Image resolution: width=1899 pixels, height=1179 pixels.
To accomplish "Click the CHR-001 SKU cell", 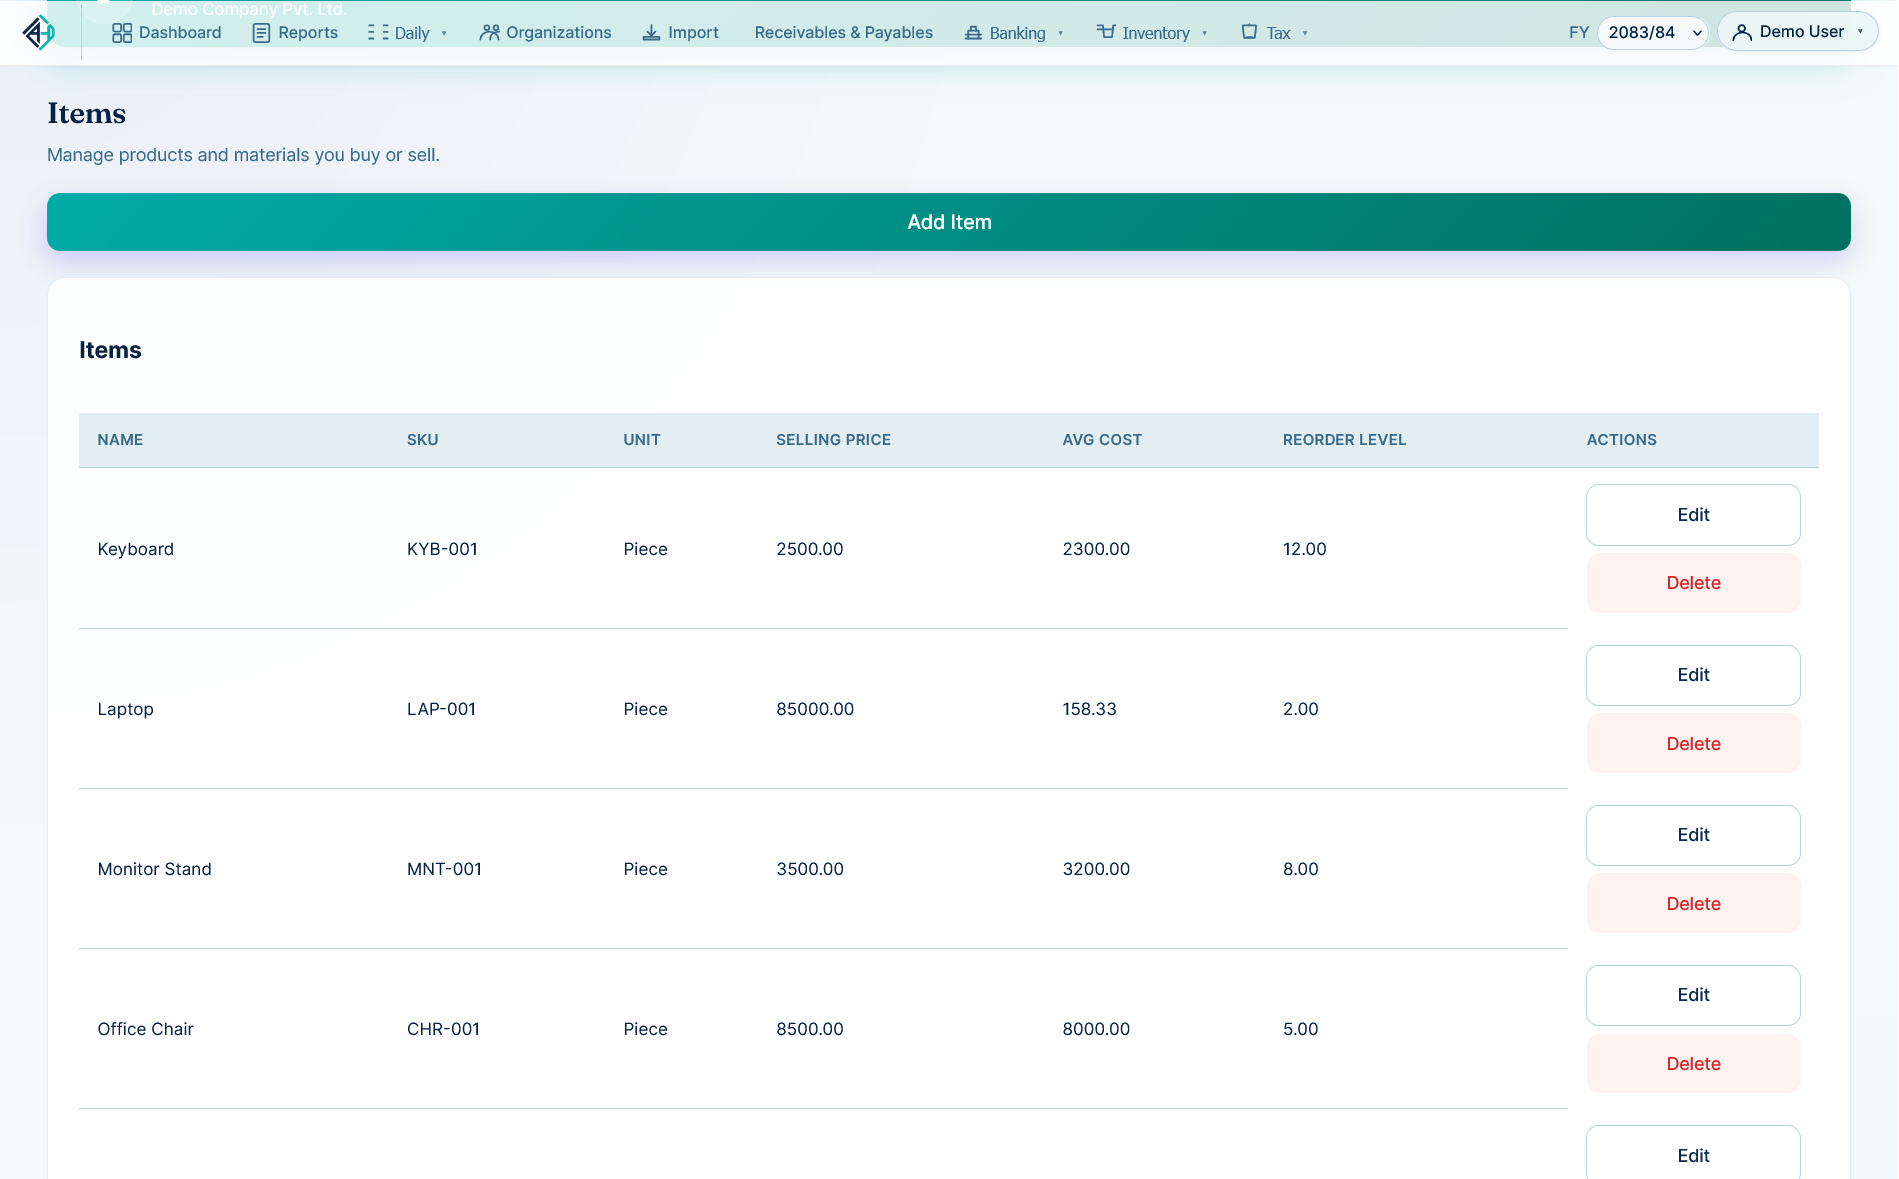I will pyautogui.click(x=443, y=1029).
